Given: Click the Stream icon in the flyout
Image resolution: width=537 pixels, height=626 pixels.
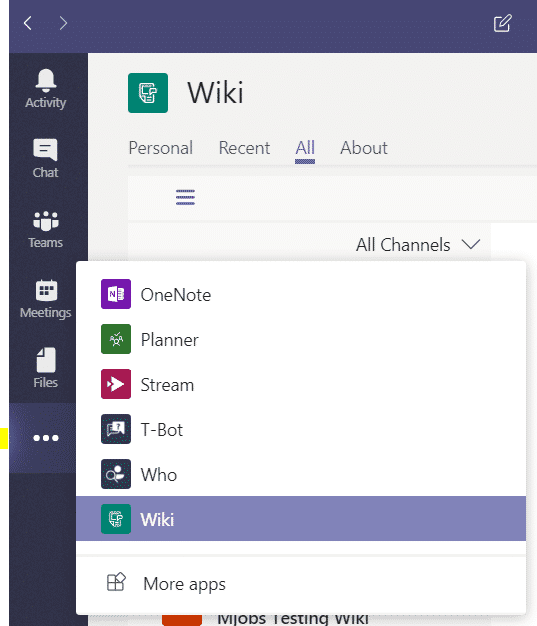Looking at the screenshot, I should [x=116, y=384].
